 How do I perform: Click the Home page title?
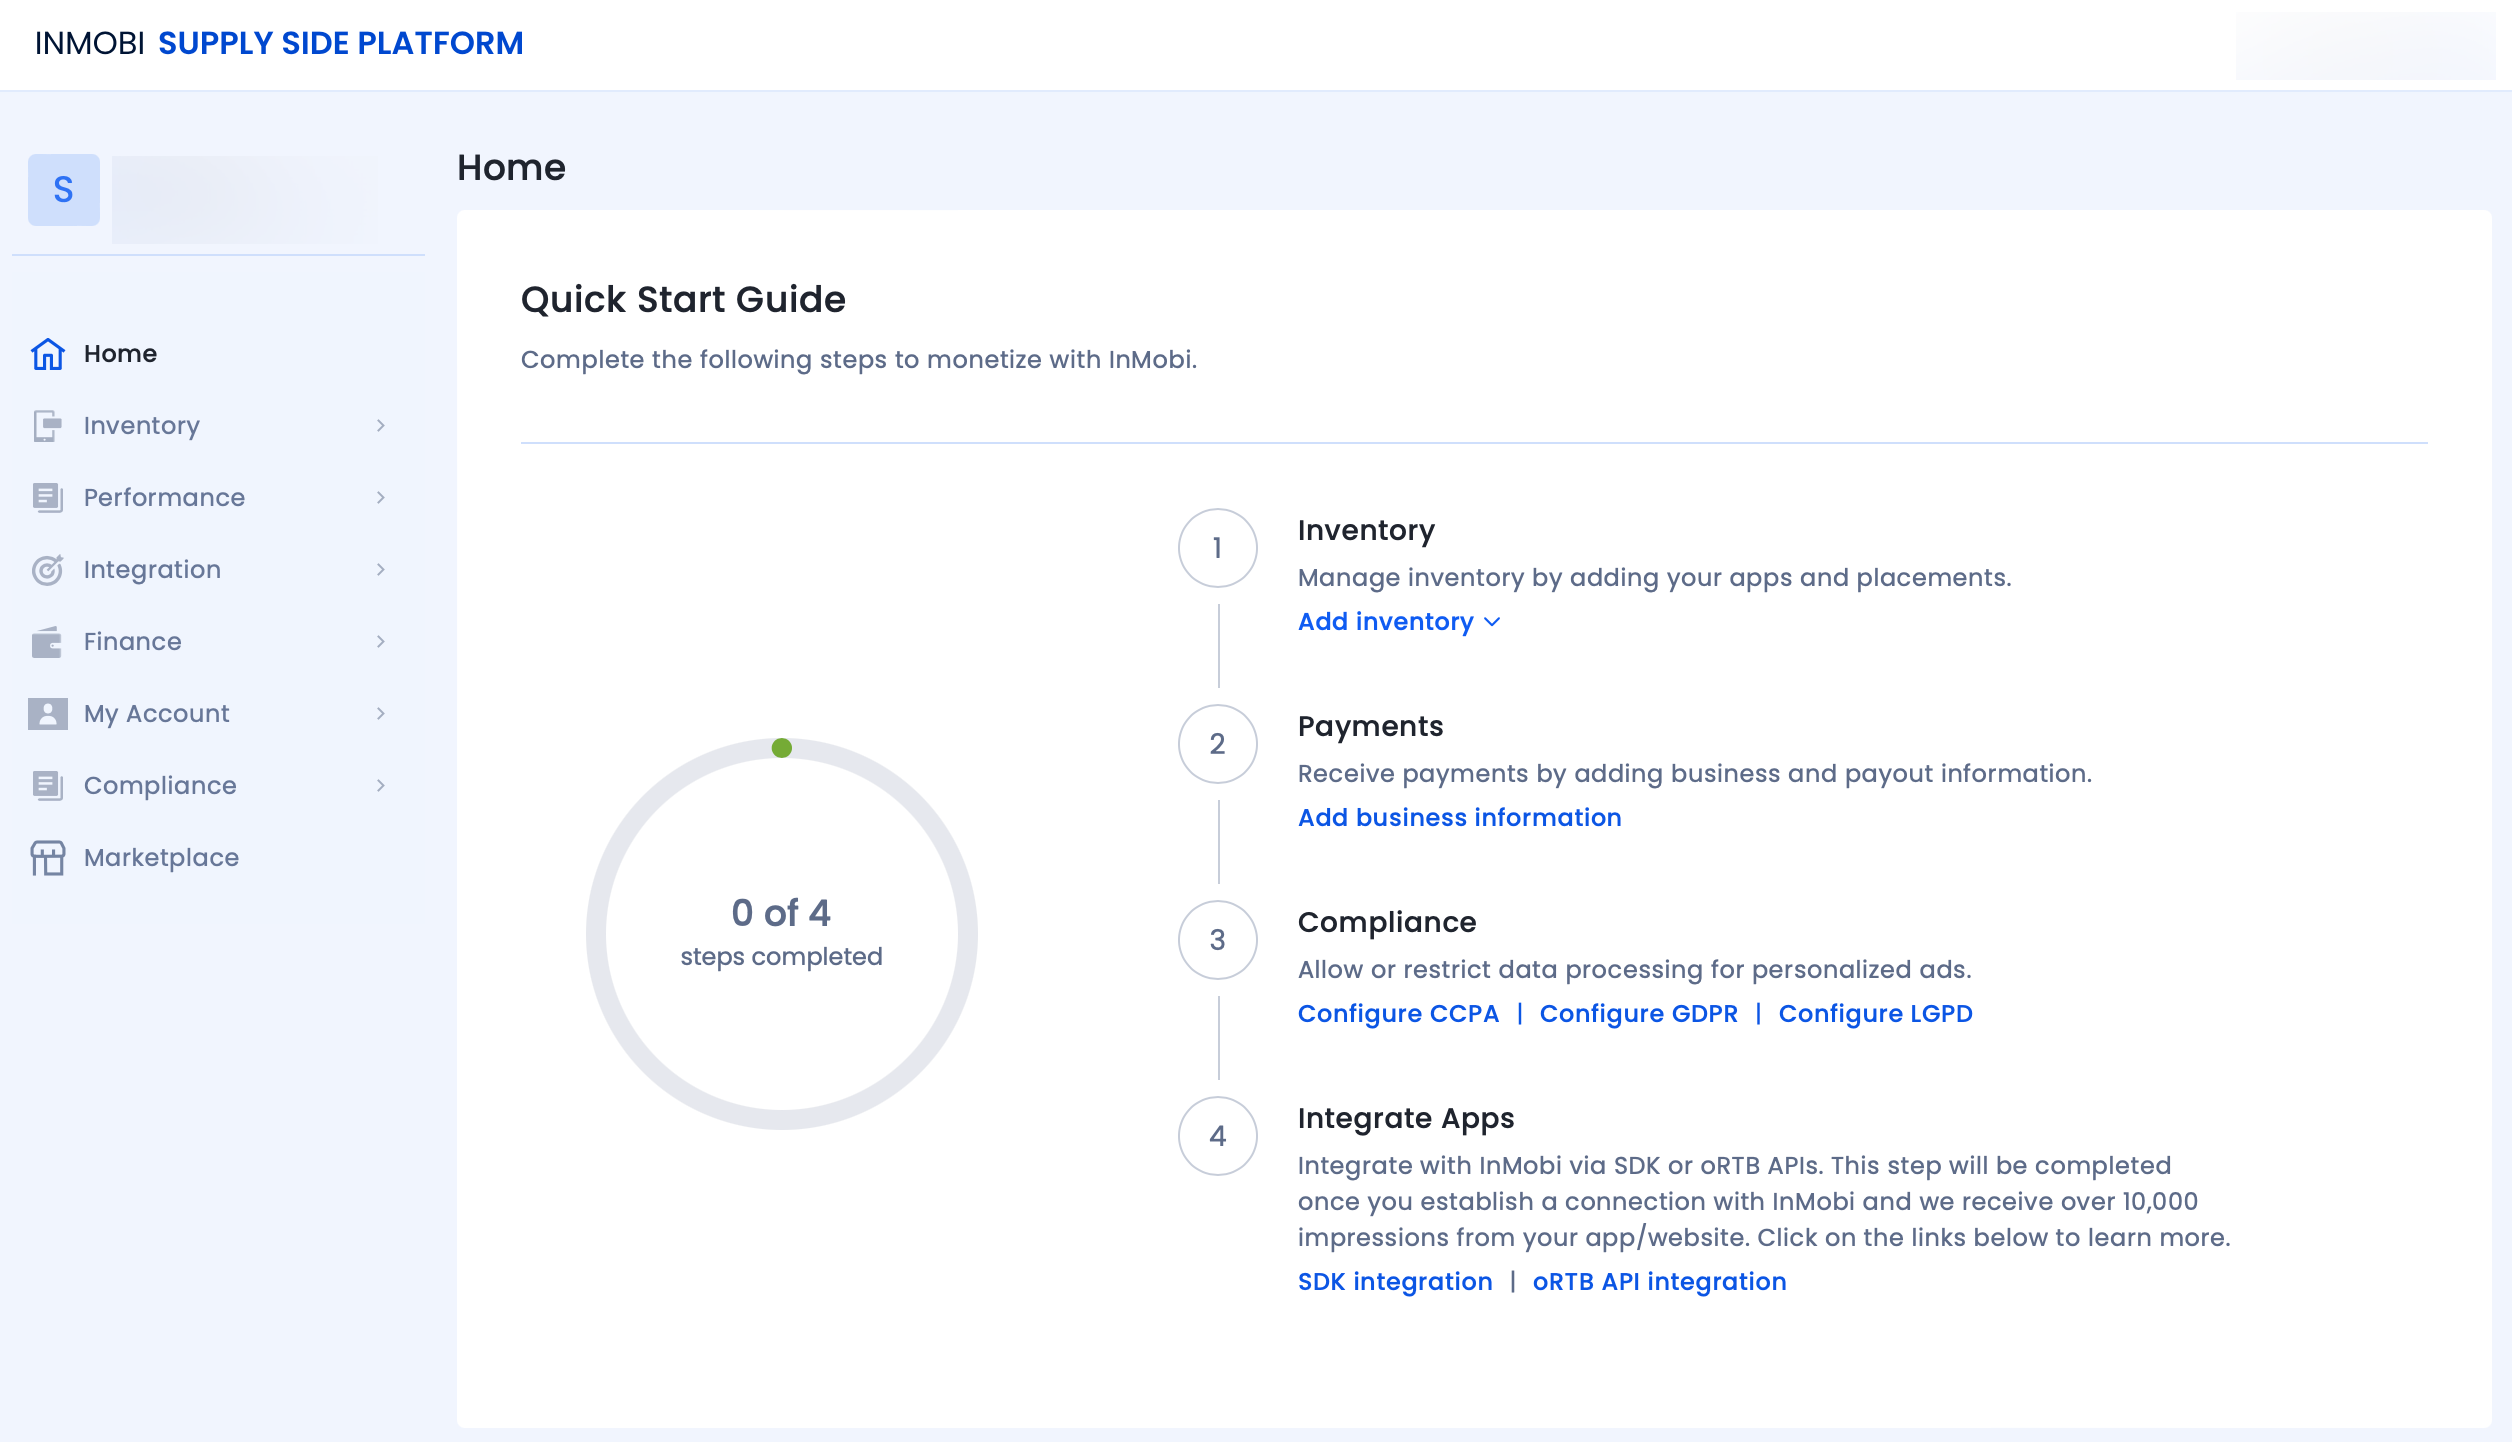pyautogui.click(x=511, y=168)
